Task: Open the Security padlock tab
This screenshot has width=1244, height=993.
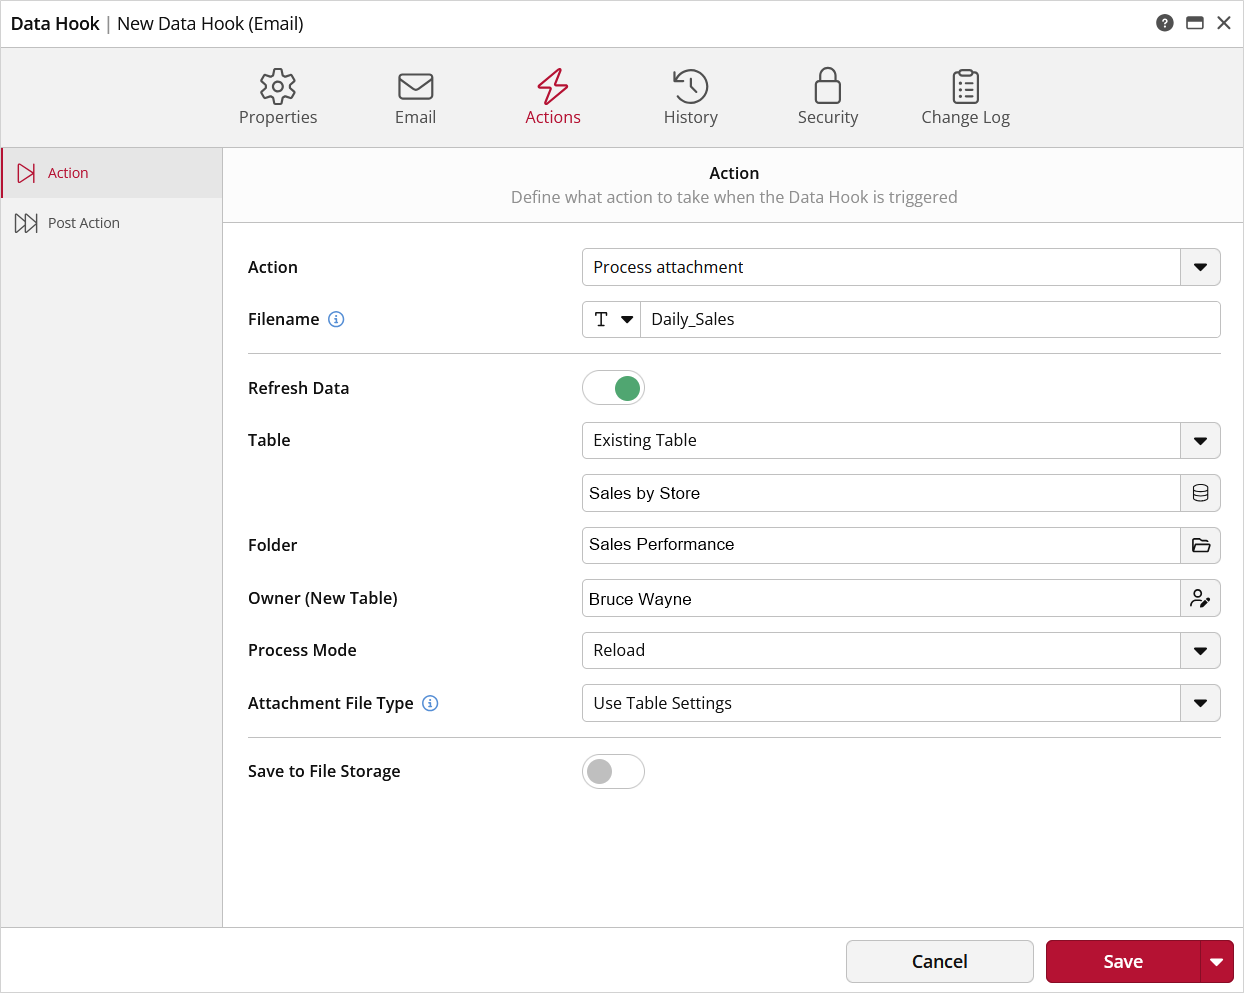Action: pos(828,97)
